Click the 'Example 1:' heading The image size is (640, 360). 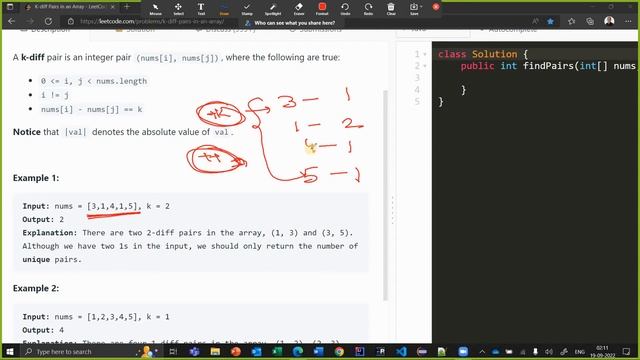(x=36, y=178)
